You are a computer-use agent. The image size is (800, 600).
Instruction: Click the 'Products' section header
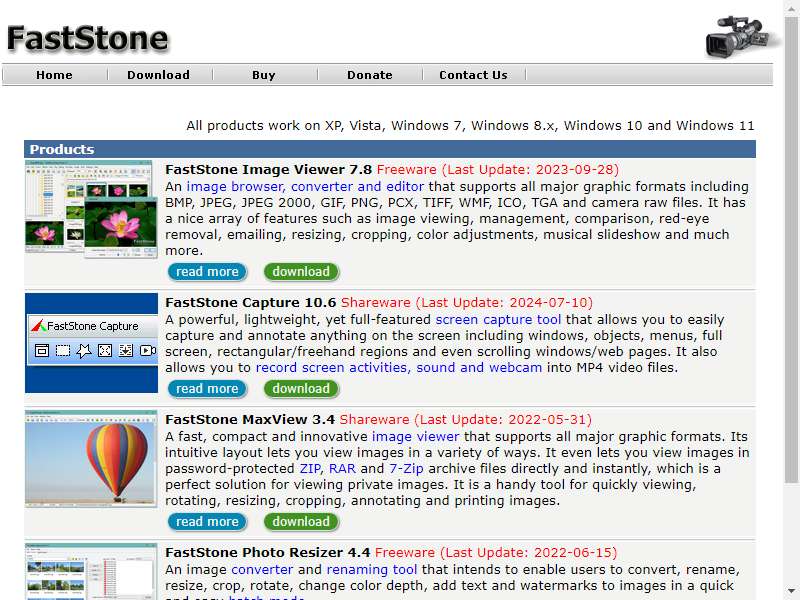[x=390, y=149]
